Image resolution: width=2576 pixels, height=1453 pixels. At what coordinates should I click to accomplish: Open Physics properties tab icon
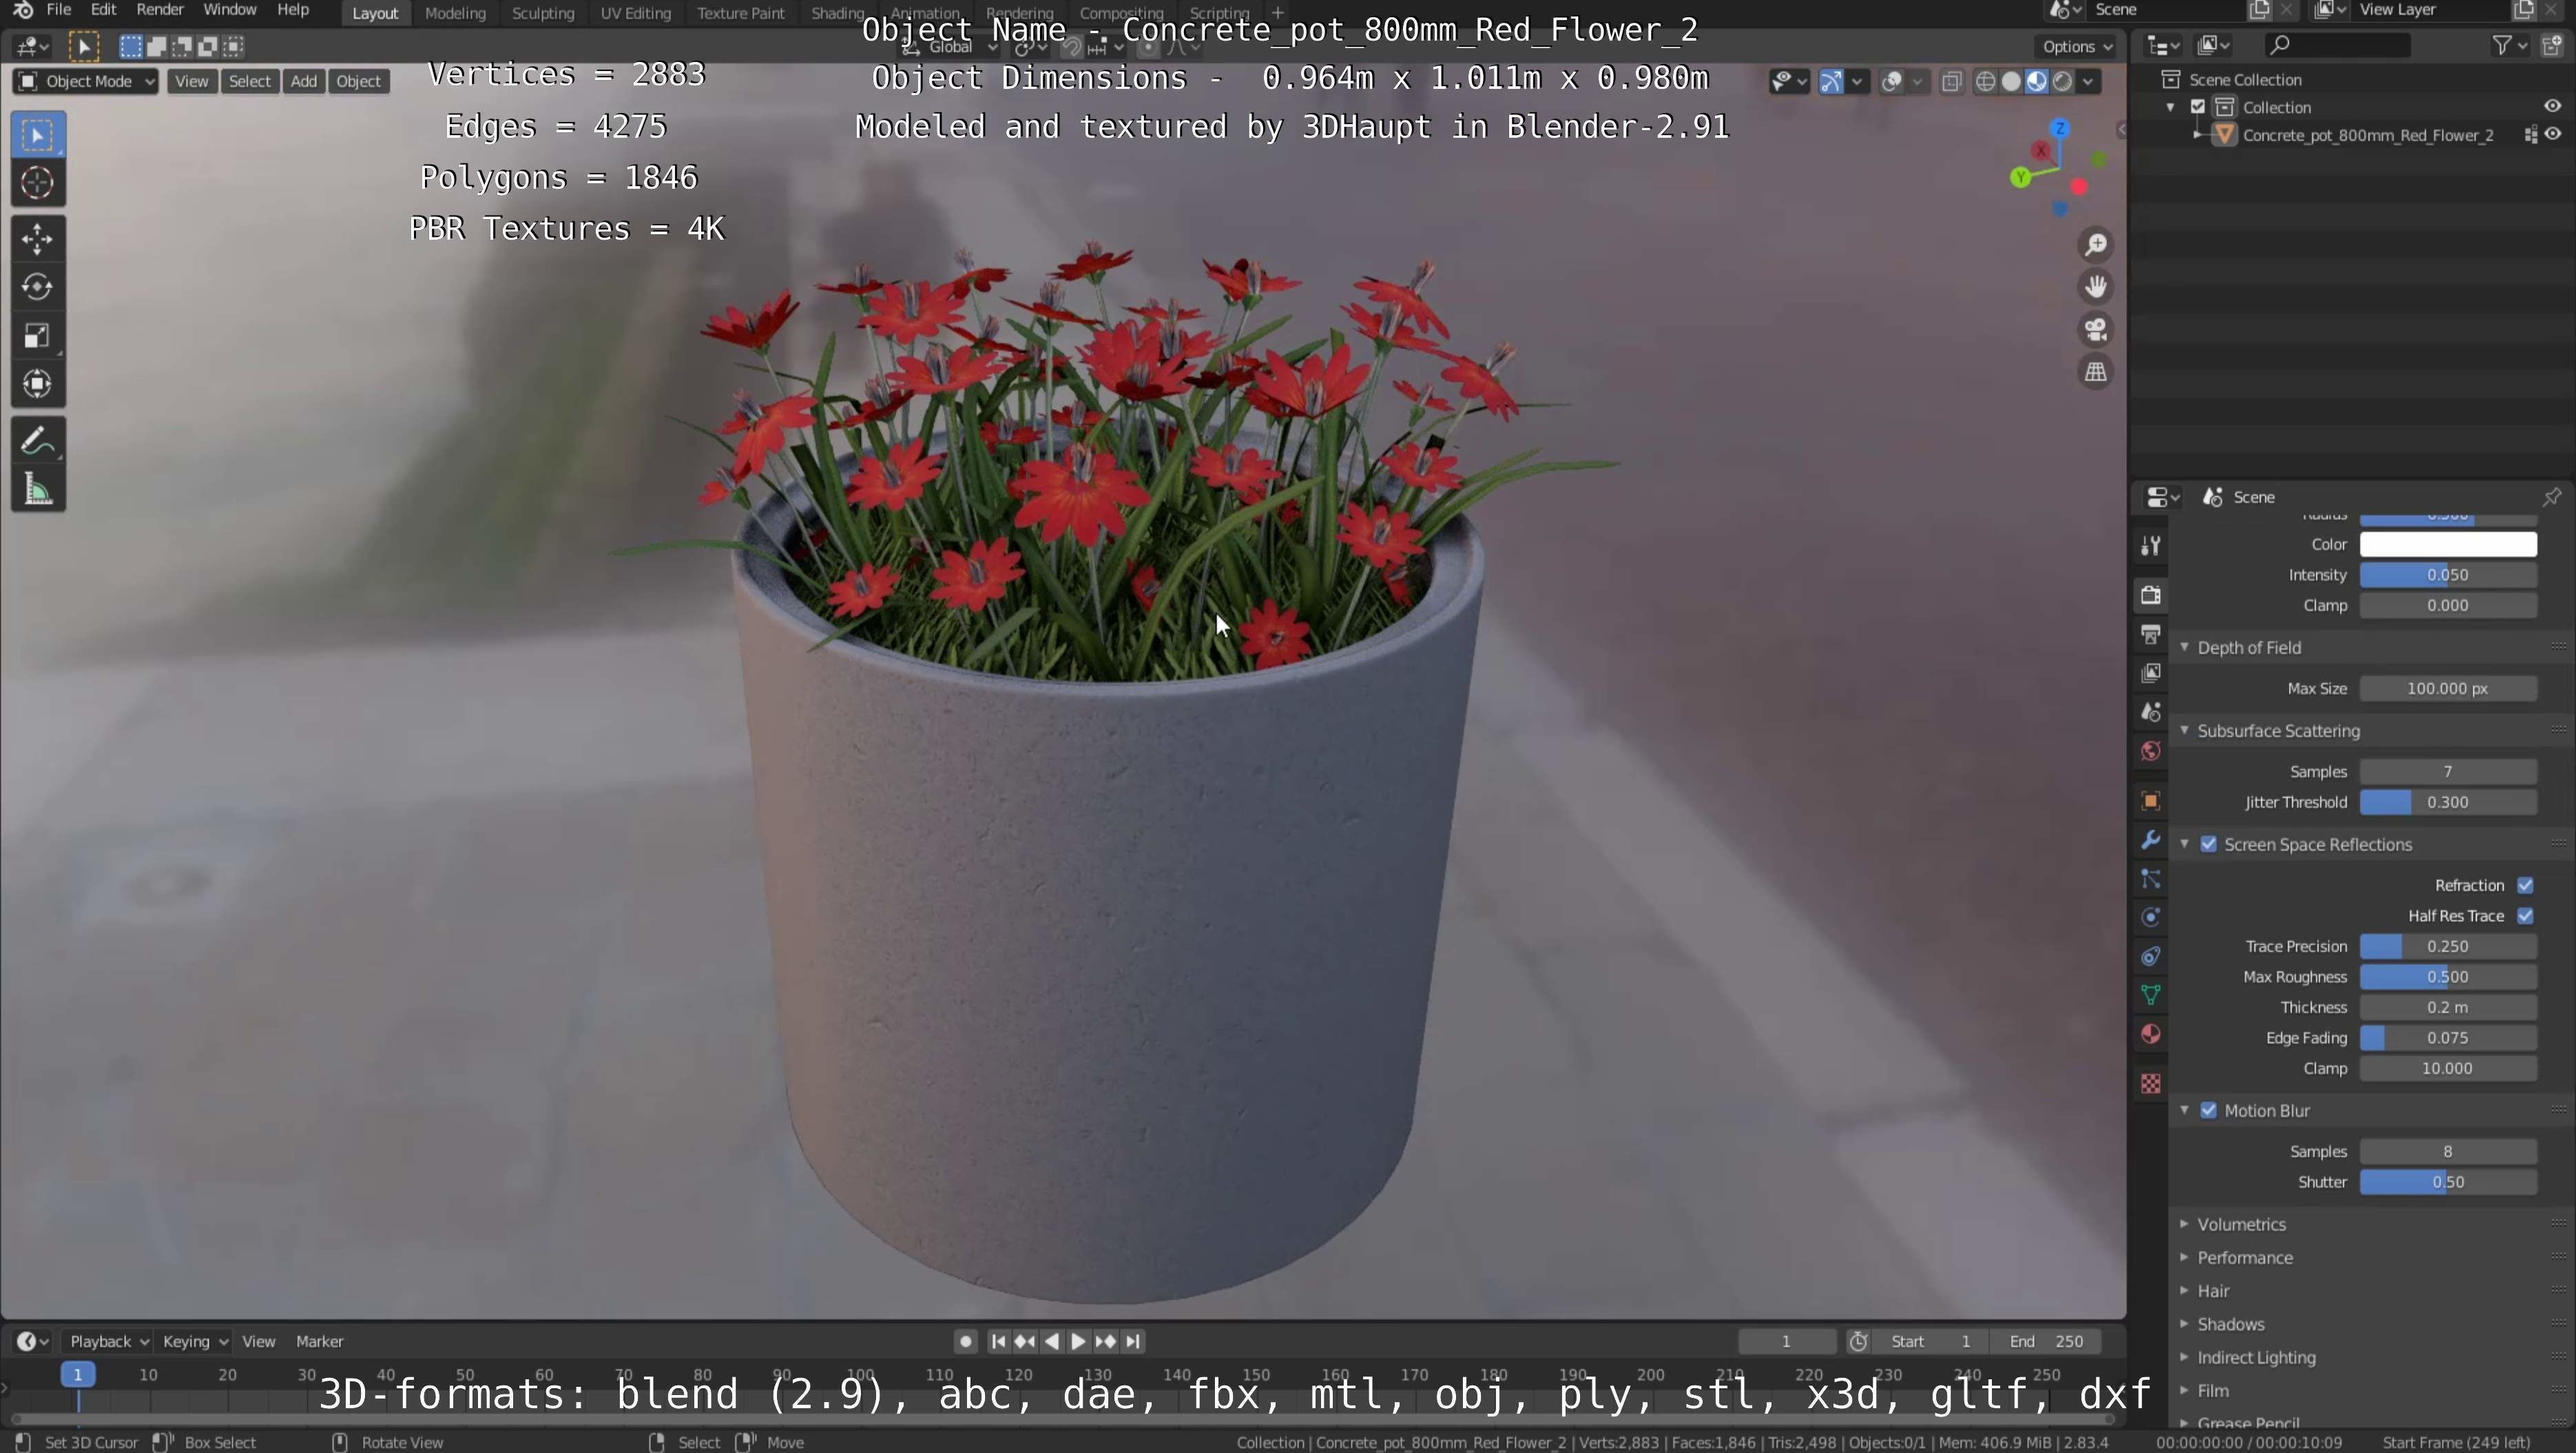2151,917
